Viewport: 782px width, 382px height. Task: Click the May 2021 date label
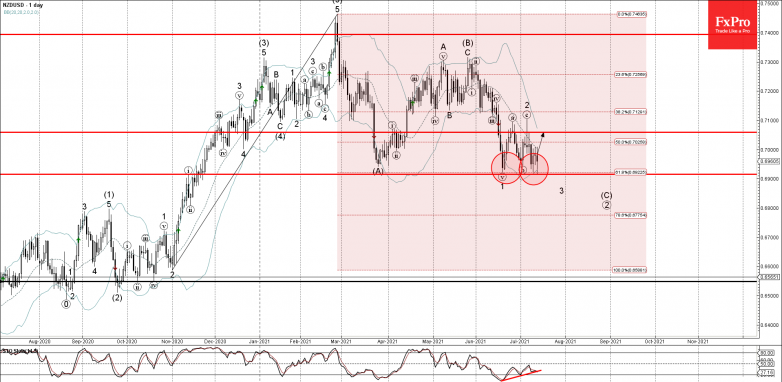click(432, 342)
